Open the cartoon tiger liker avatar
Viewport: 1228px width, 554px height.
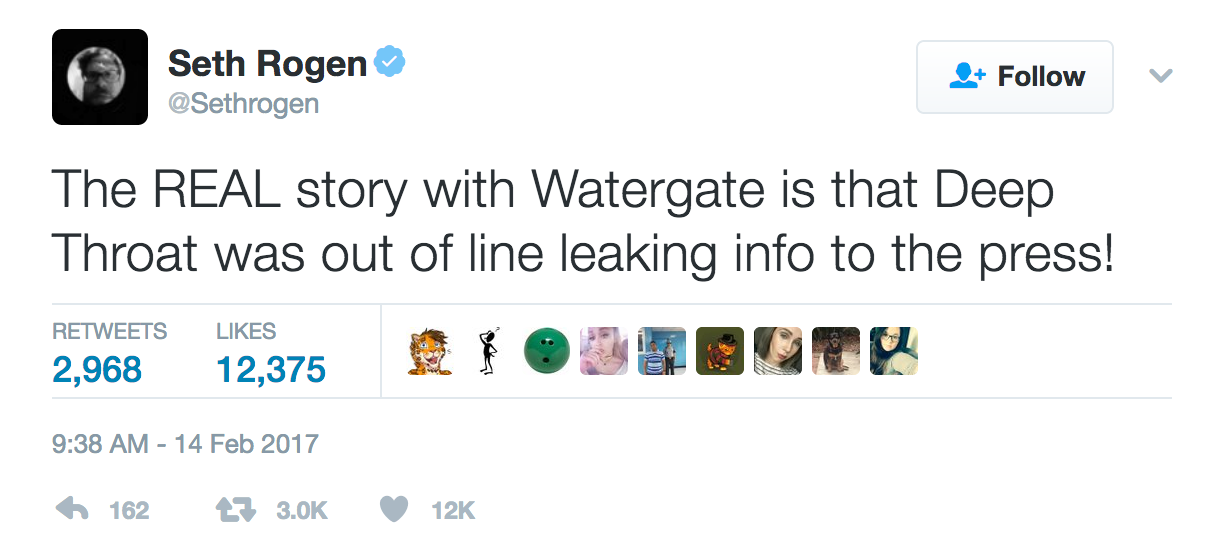coord(429,351)
